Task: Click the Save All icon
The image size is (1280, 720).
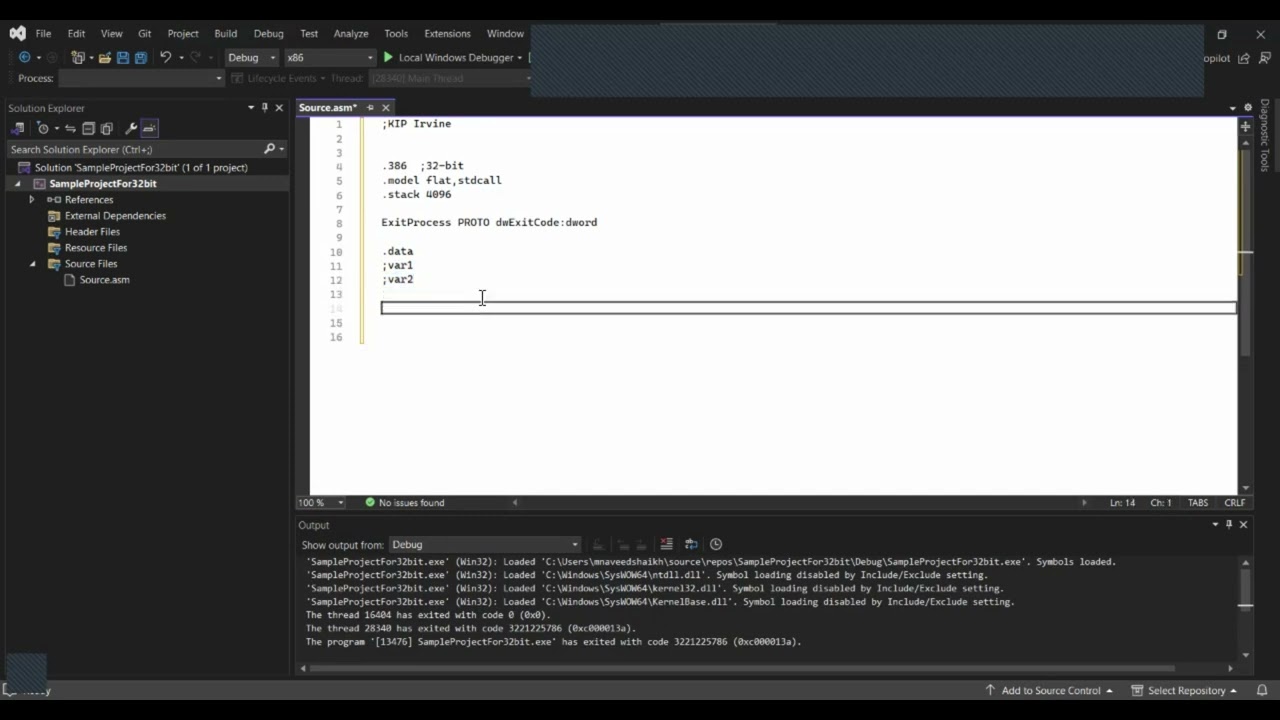Action: point(141,58)
